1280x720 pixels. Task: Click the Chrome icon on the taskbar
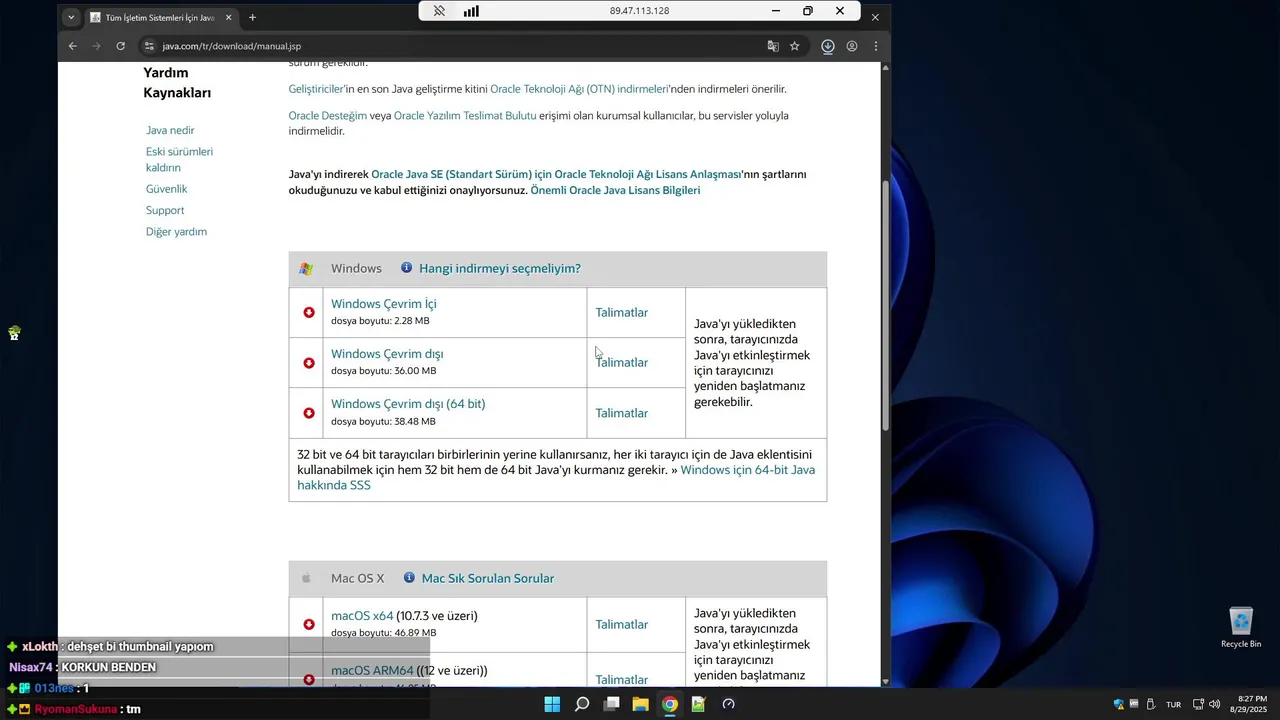coord(670,704)
